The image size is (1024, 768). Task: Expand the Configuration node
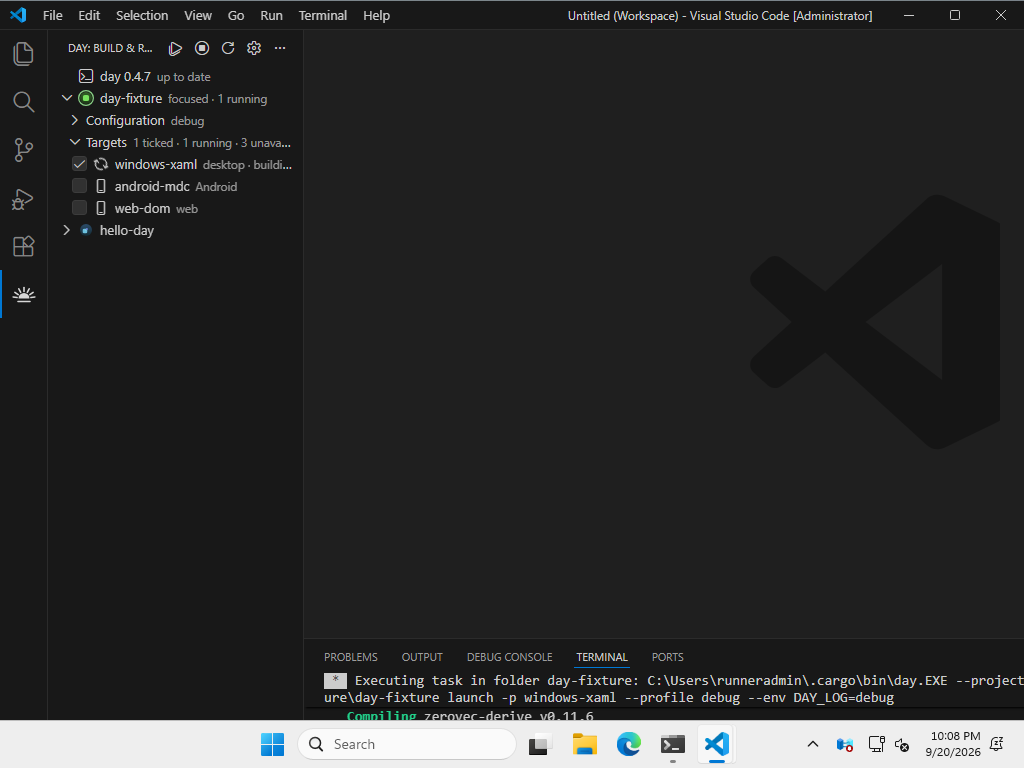click(x=74, y=120)
